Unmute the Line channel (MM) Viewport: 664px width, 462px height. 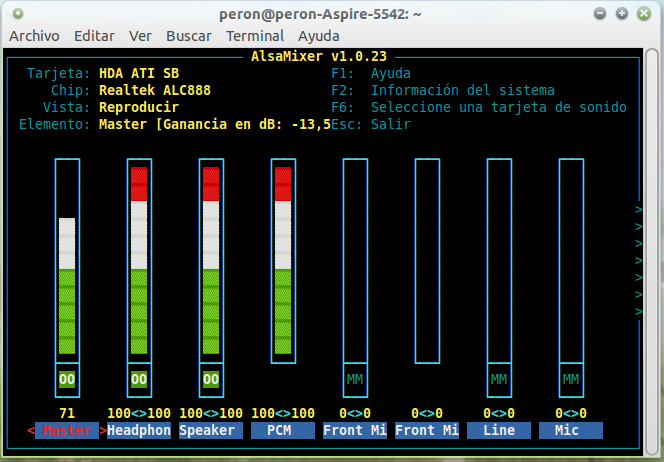[x=499, y=379]
